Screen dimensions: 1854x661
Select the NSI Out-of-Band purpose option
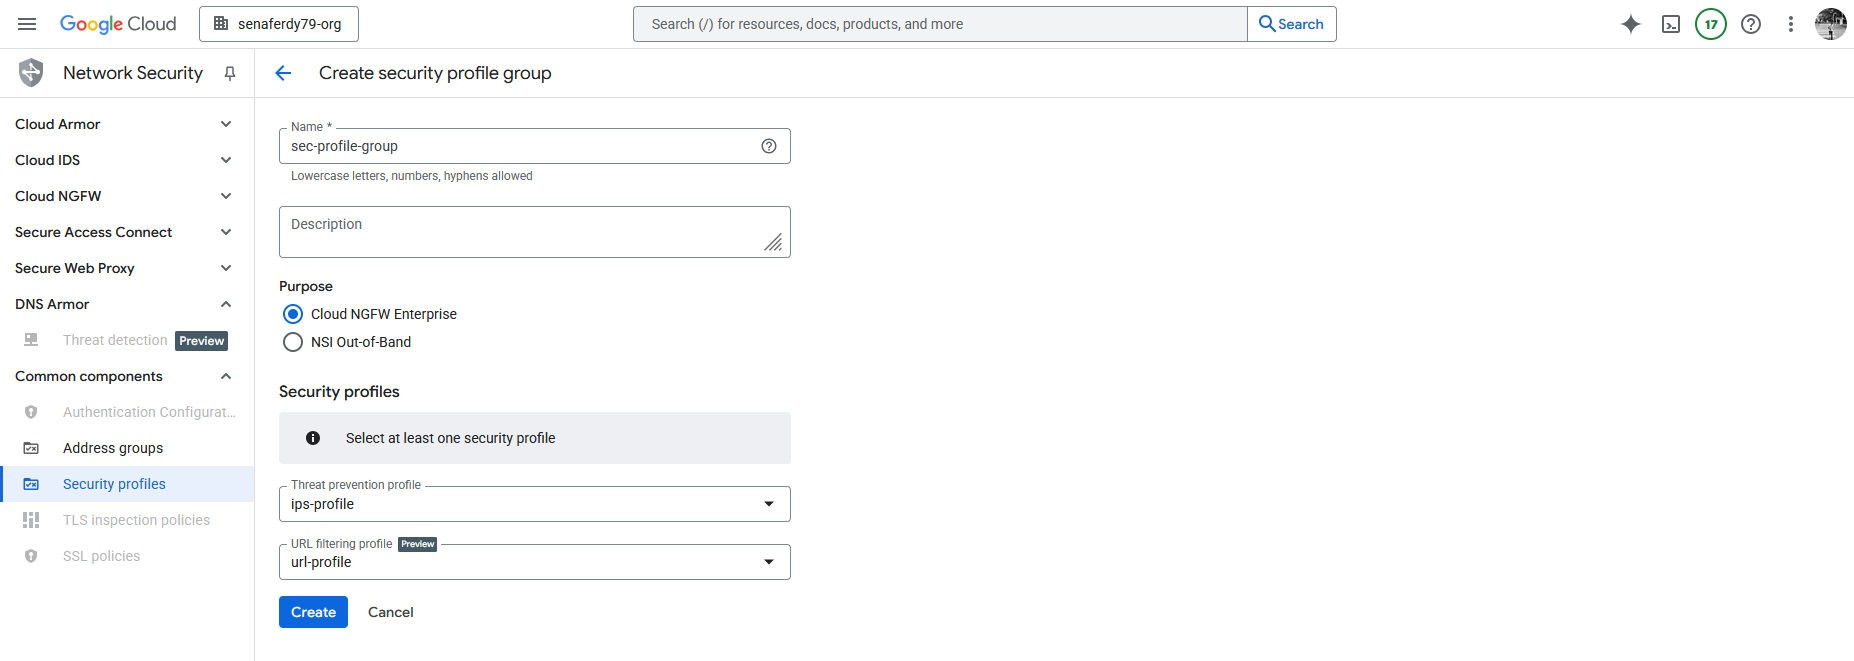pos(293,342)
